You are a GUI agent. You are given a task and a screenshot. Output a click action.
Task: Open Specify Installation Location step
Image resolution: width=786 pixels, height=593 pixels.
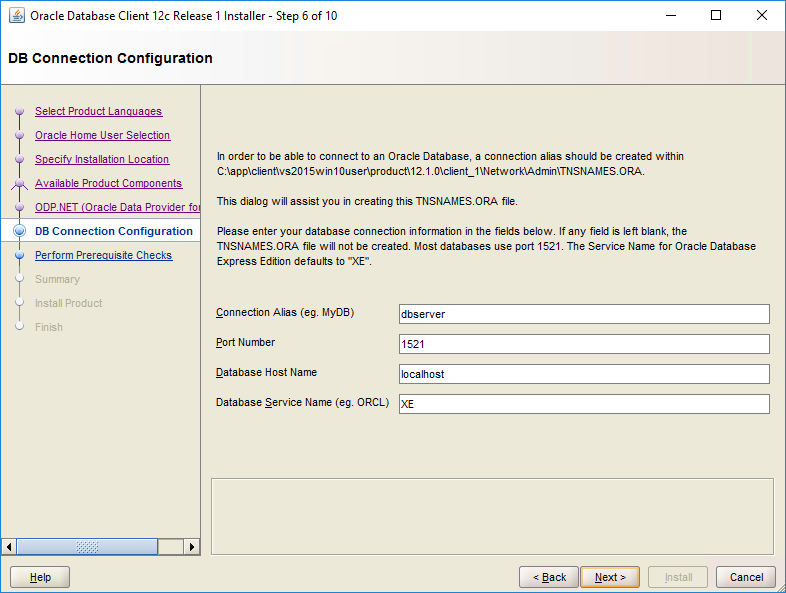point(102,159)
